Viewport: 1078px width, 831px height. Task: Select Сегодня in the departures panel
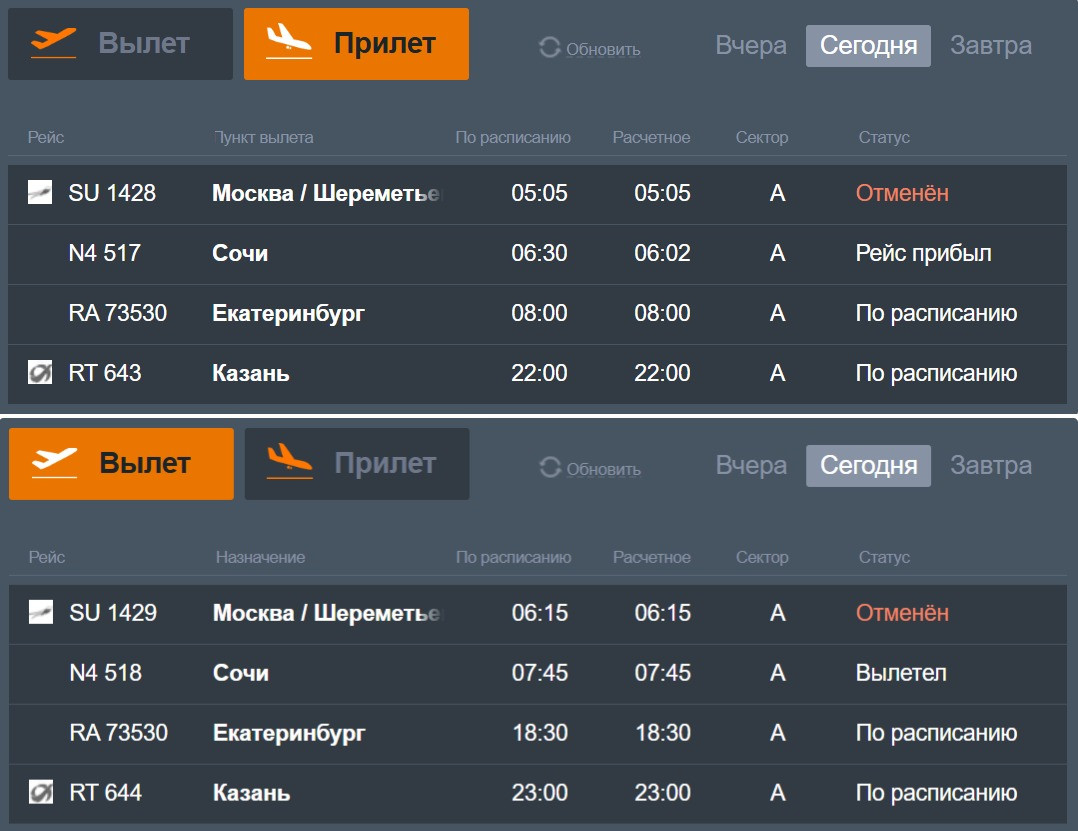[x=868, y=466]
